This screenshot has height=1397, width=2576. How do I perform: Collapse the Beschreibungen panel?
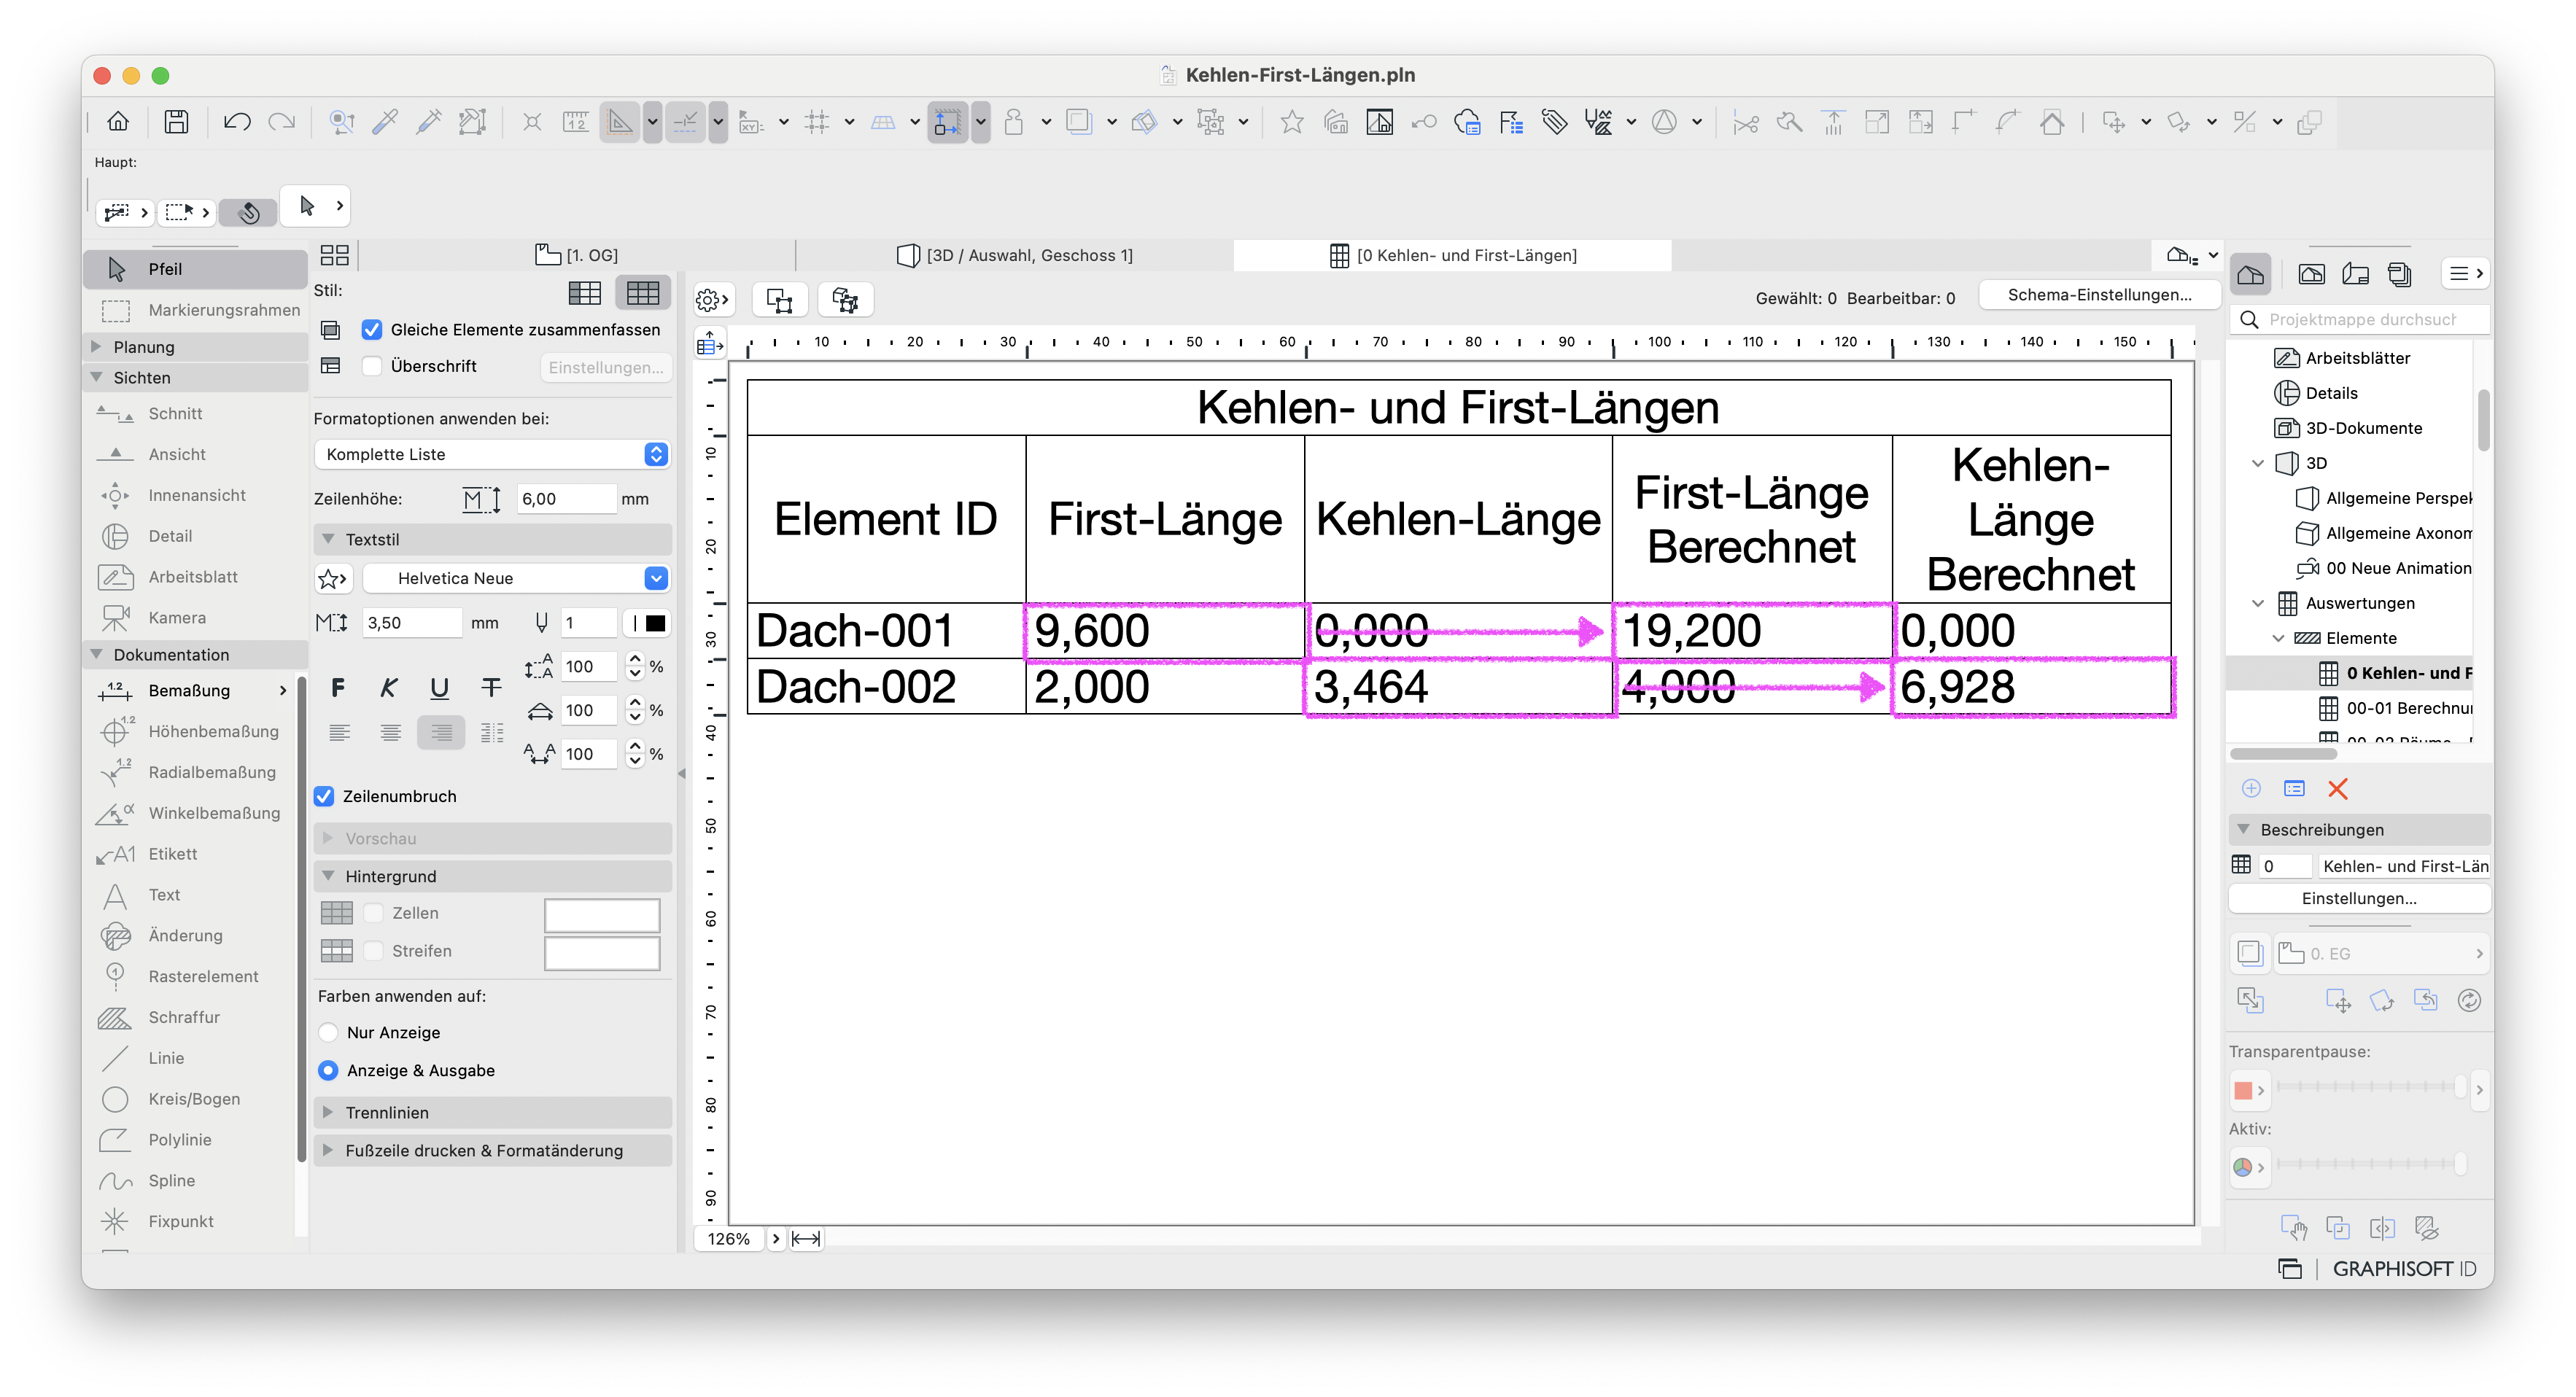(2243, 829)
